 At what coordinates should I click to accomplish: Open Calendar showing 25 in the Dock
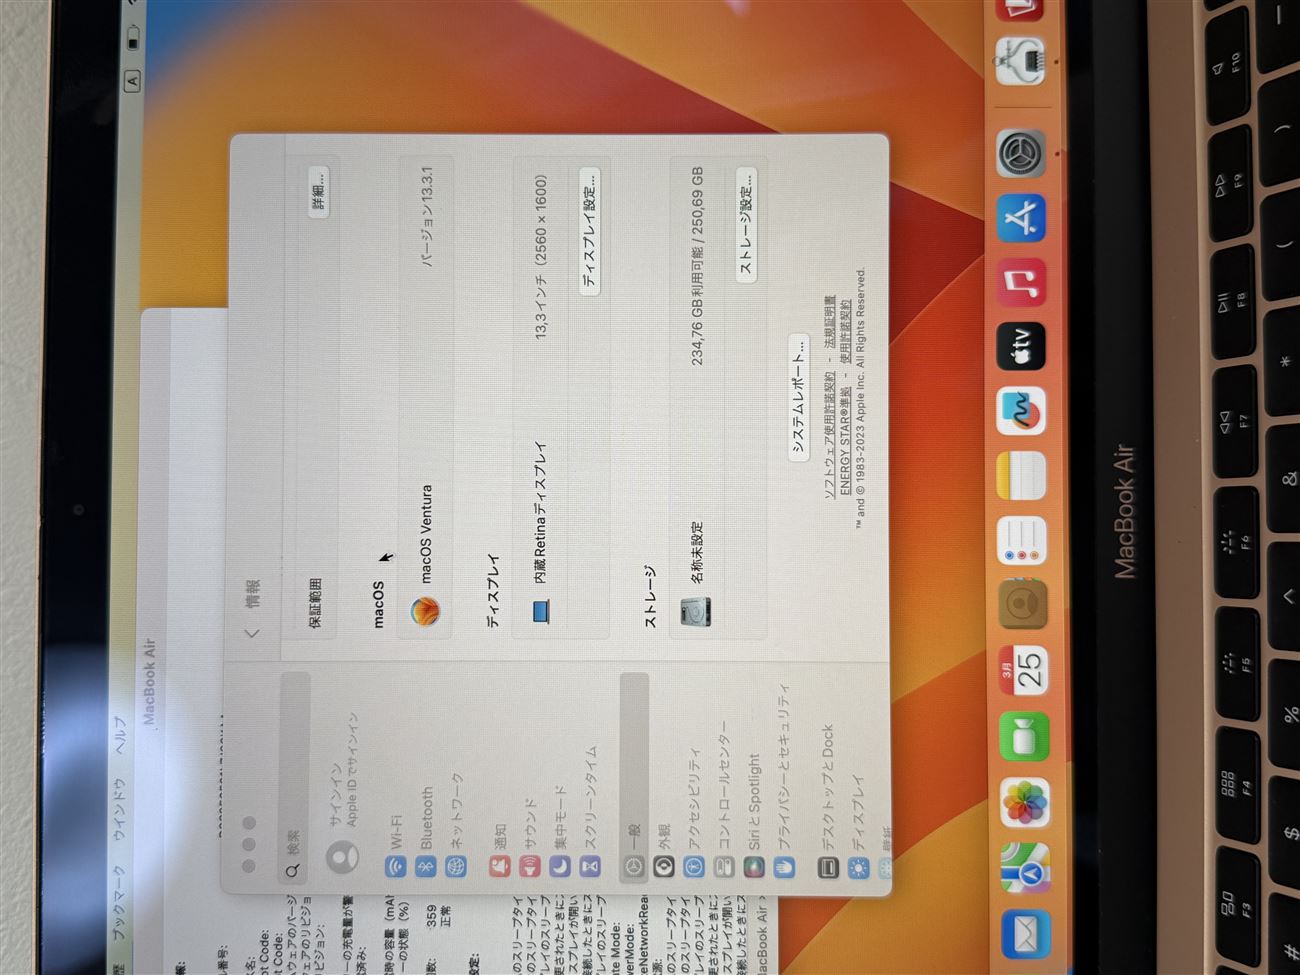[x=1024, y=671]
